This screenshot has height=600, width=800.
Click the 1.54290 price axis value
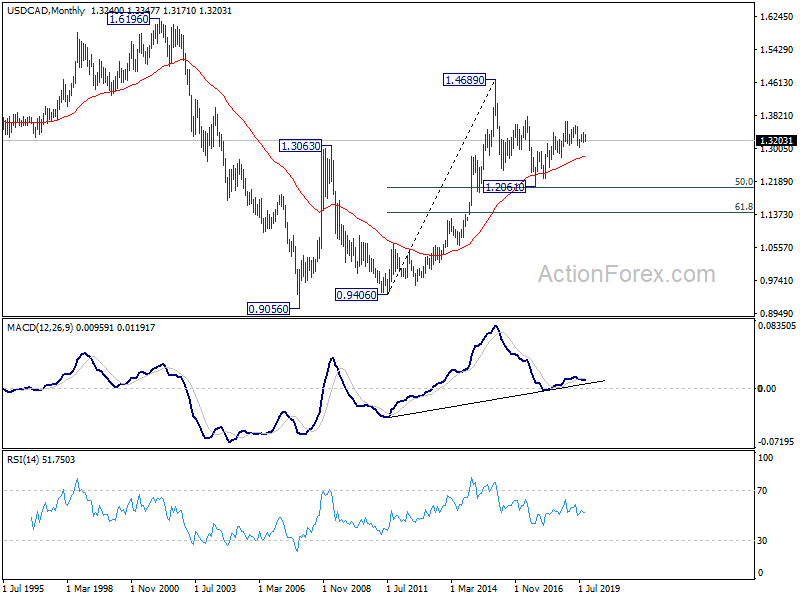pyautogui.click(x=777, y=49)
